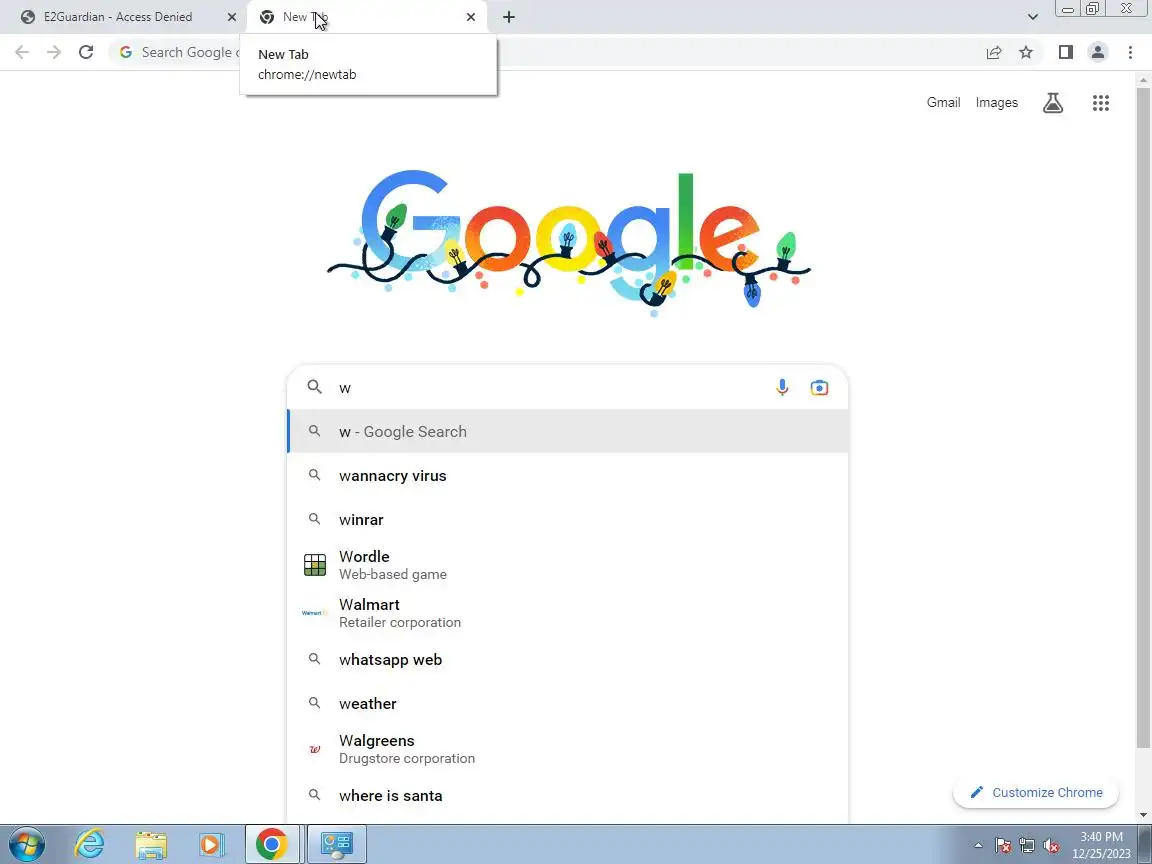
Task: Open the control panel taskbar item
Action: coord(336,844)
